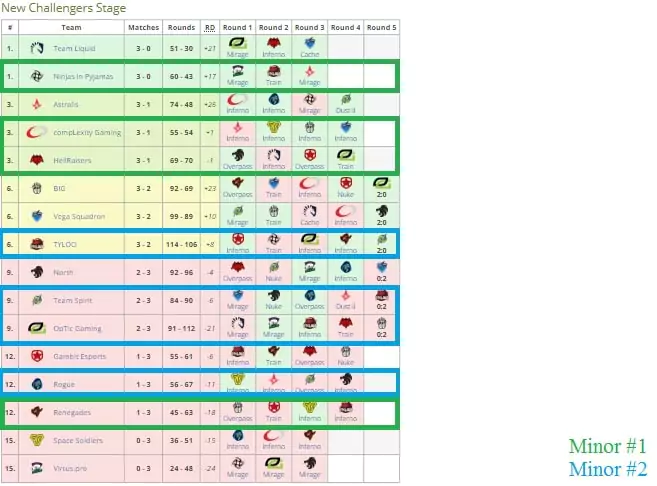Click HellRaisers' Round 3 Overpass opponent icon
Viewport: 657px width, 486px height.
pos(310,155)
